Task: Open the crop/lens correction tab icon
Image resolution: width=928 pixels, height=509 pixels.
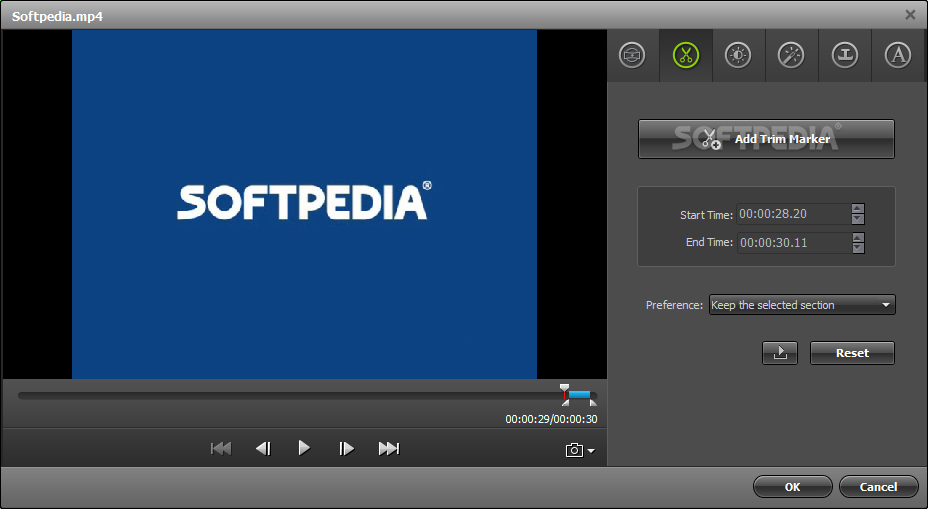Action: 632,56
